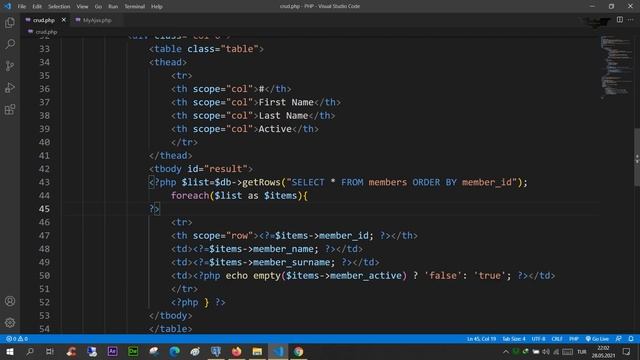Screen dimensions: 640x360
Task: Click the minimap code overview
Action: pos(616,67)
